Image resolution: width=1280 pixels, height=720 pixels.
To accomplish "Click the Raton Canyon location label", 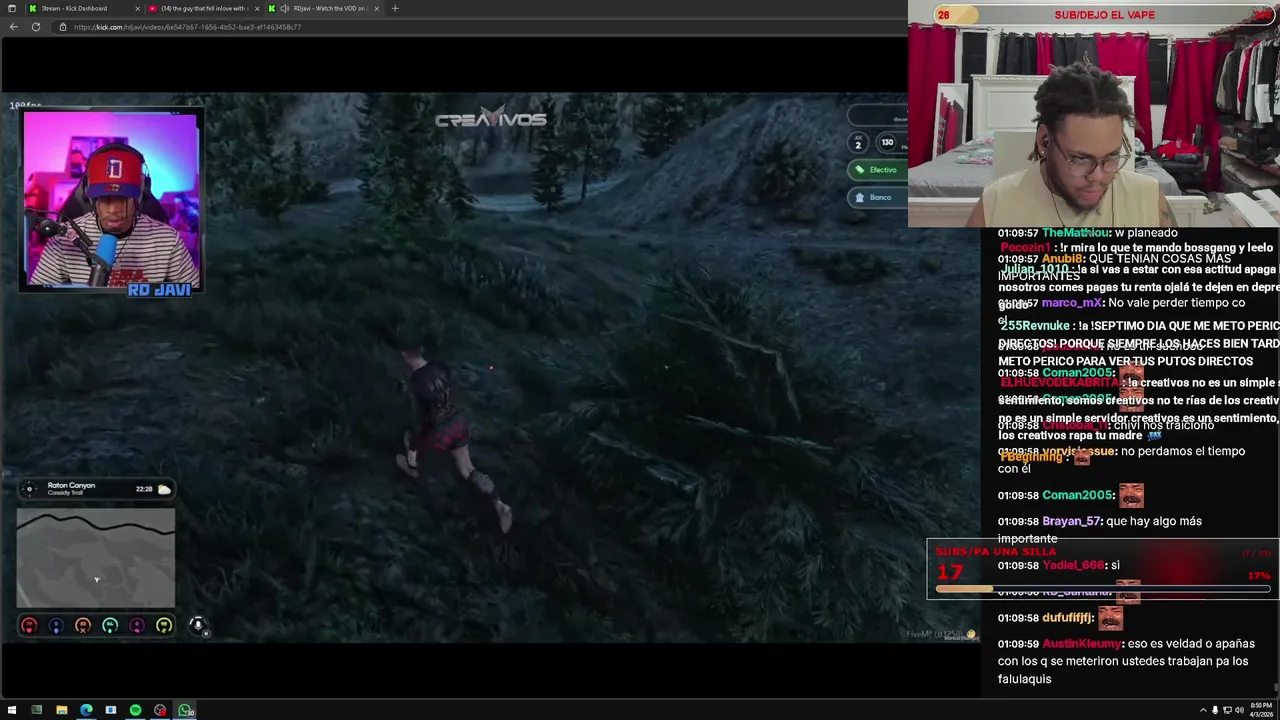I will click(71, 486).
